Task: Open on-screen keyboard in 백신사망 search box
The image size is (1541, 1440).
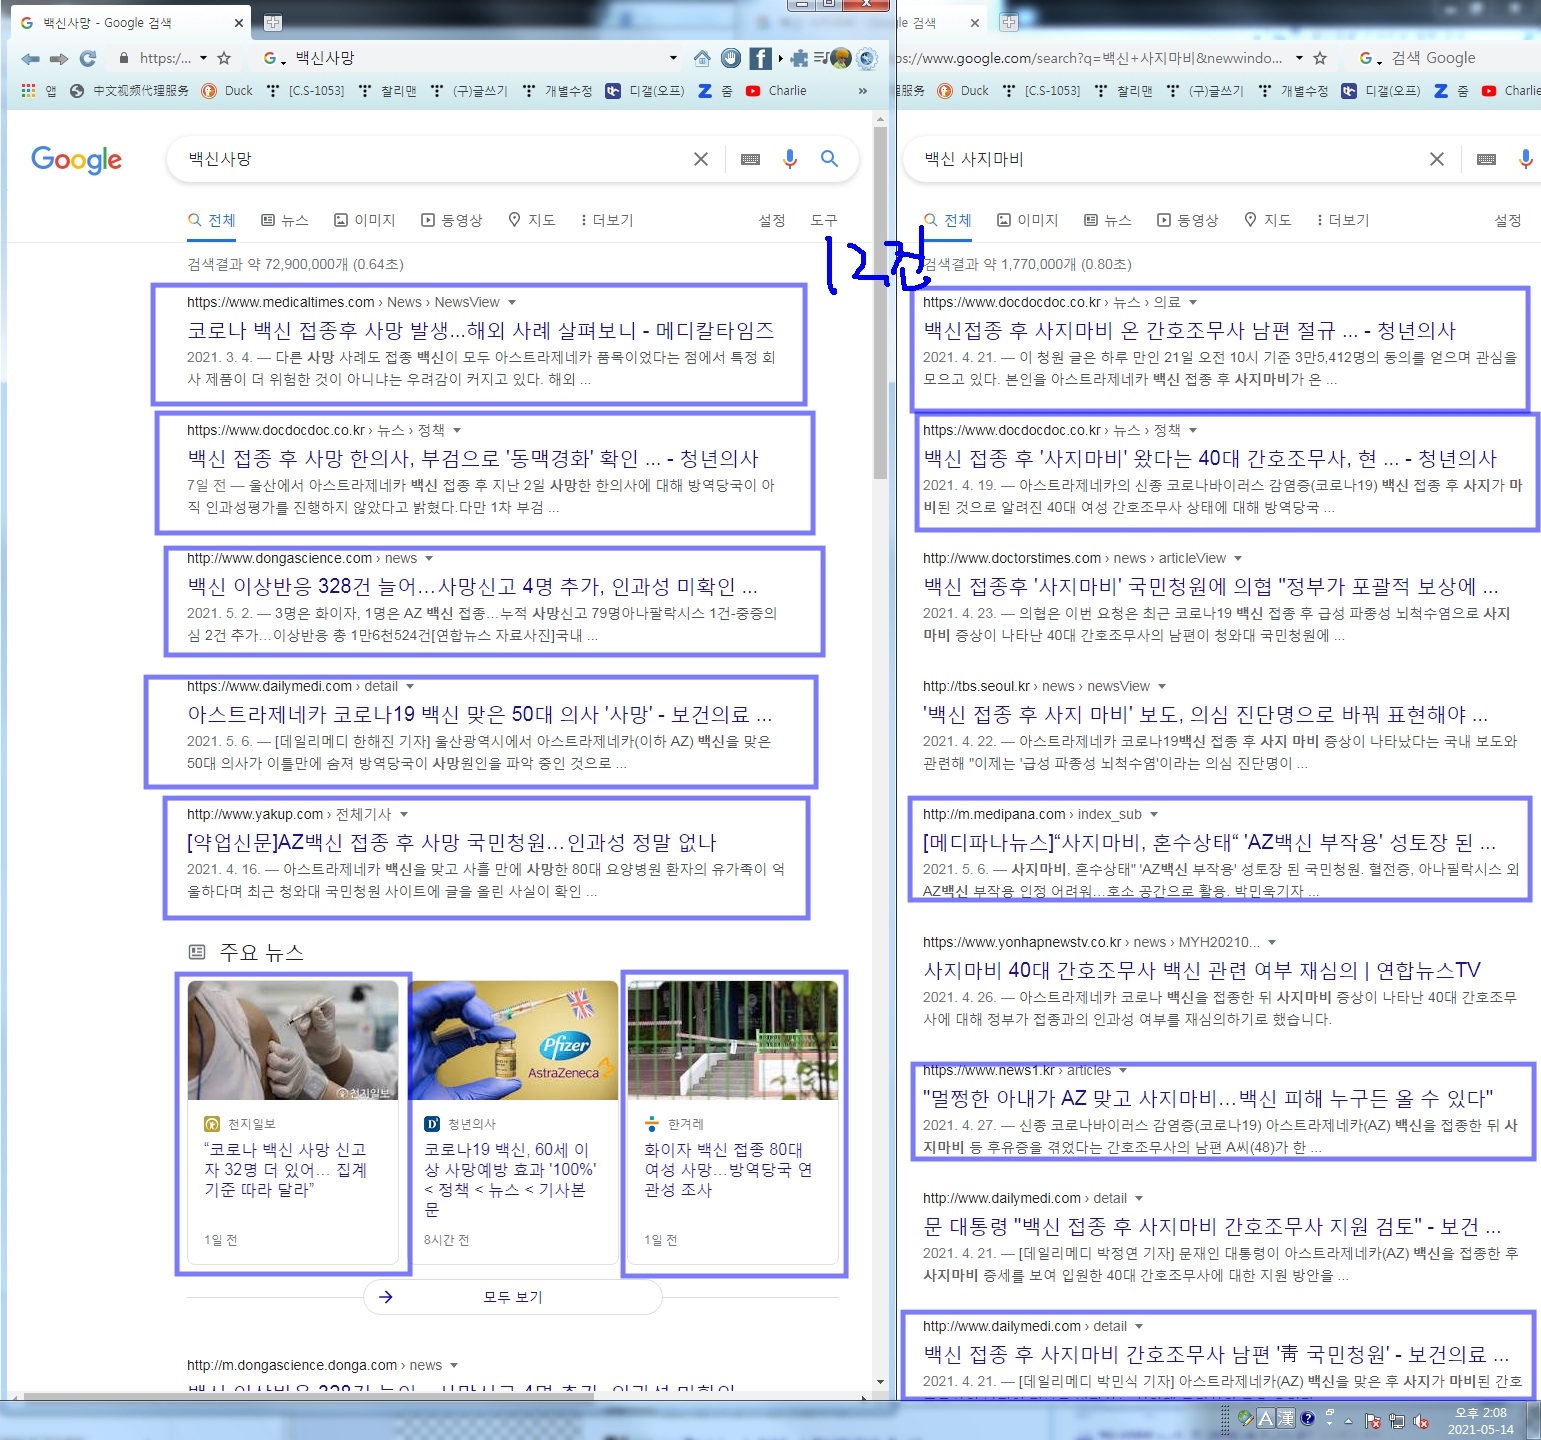Action: 750,159
